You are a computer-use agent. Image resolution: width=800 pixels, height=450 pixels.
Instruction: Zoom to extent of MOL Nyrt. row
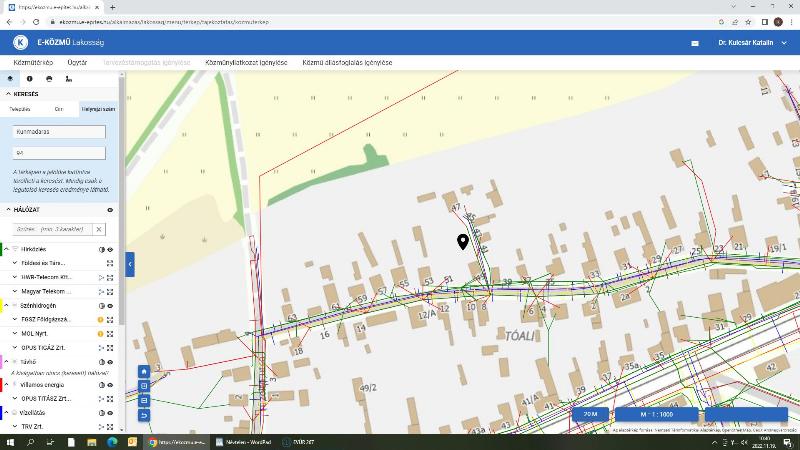(110, 334)
